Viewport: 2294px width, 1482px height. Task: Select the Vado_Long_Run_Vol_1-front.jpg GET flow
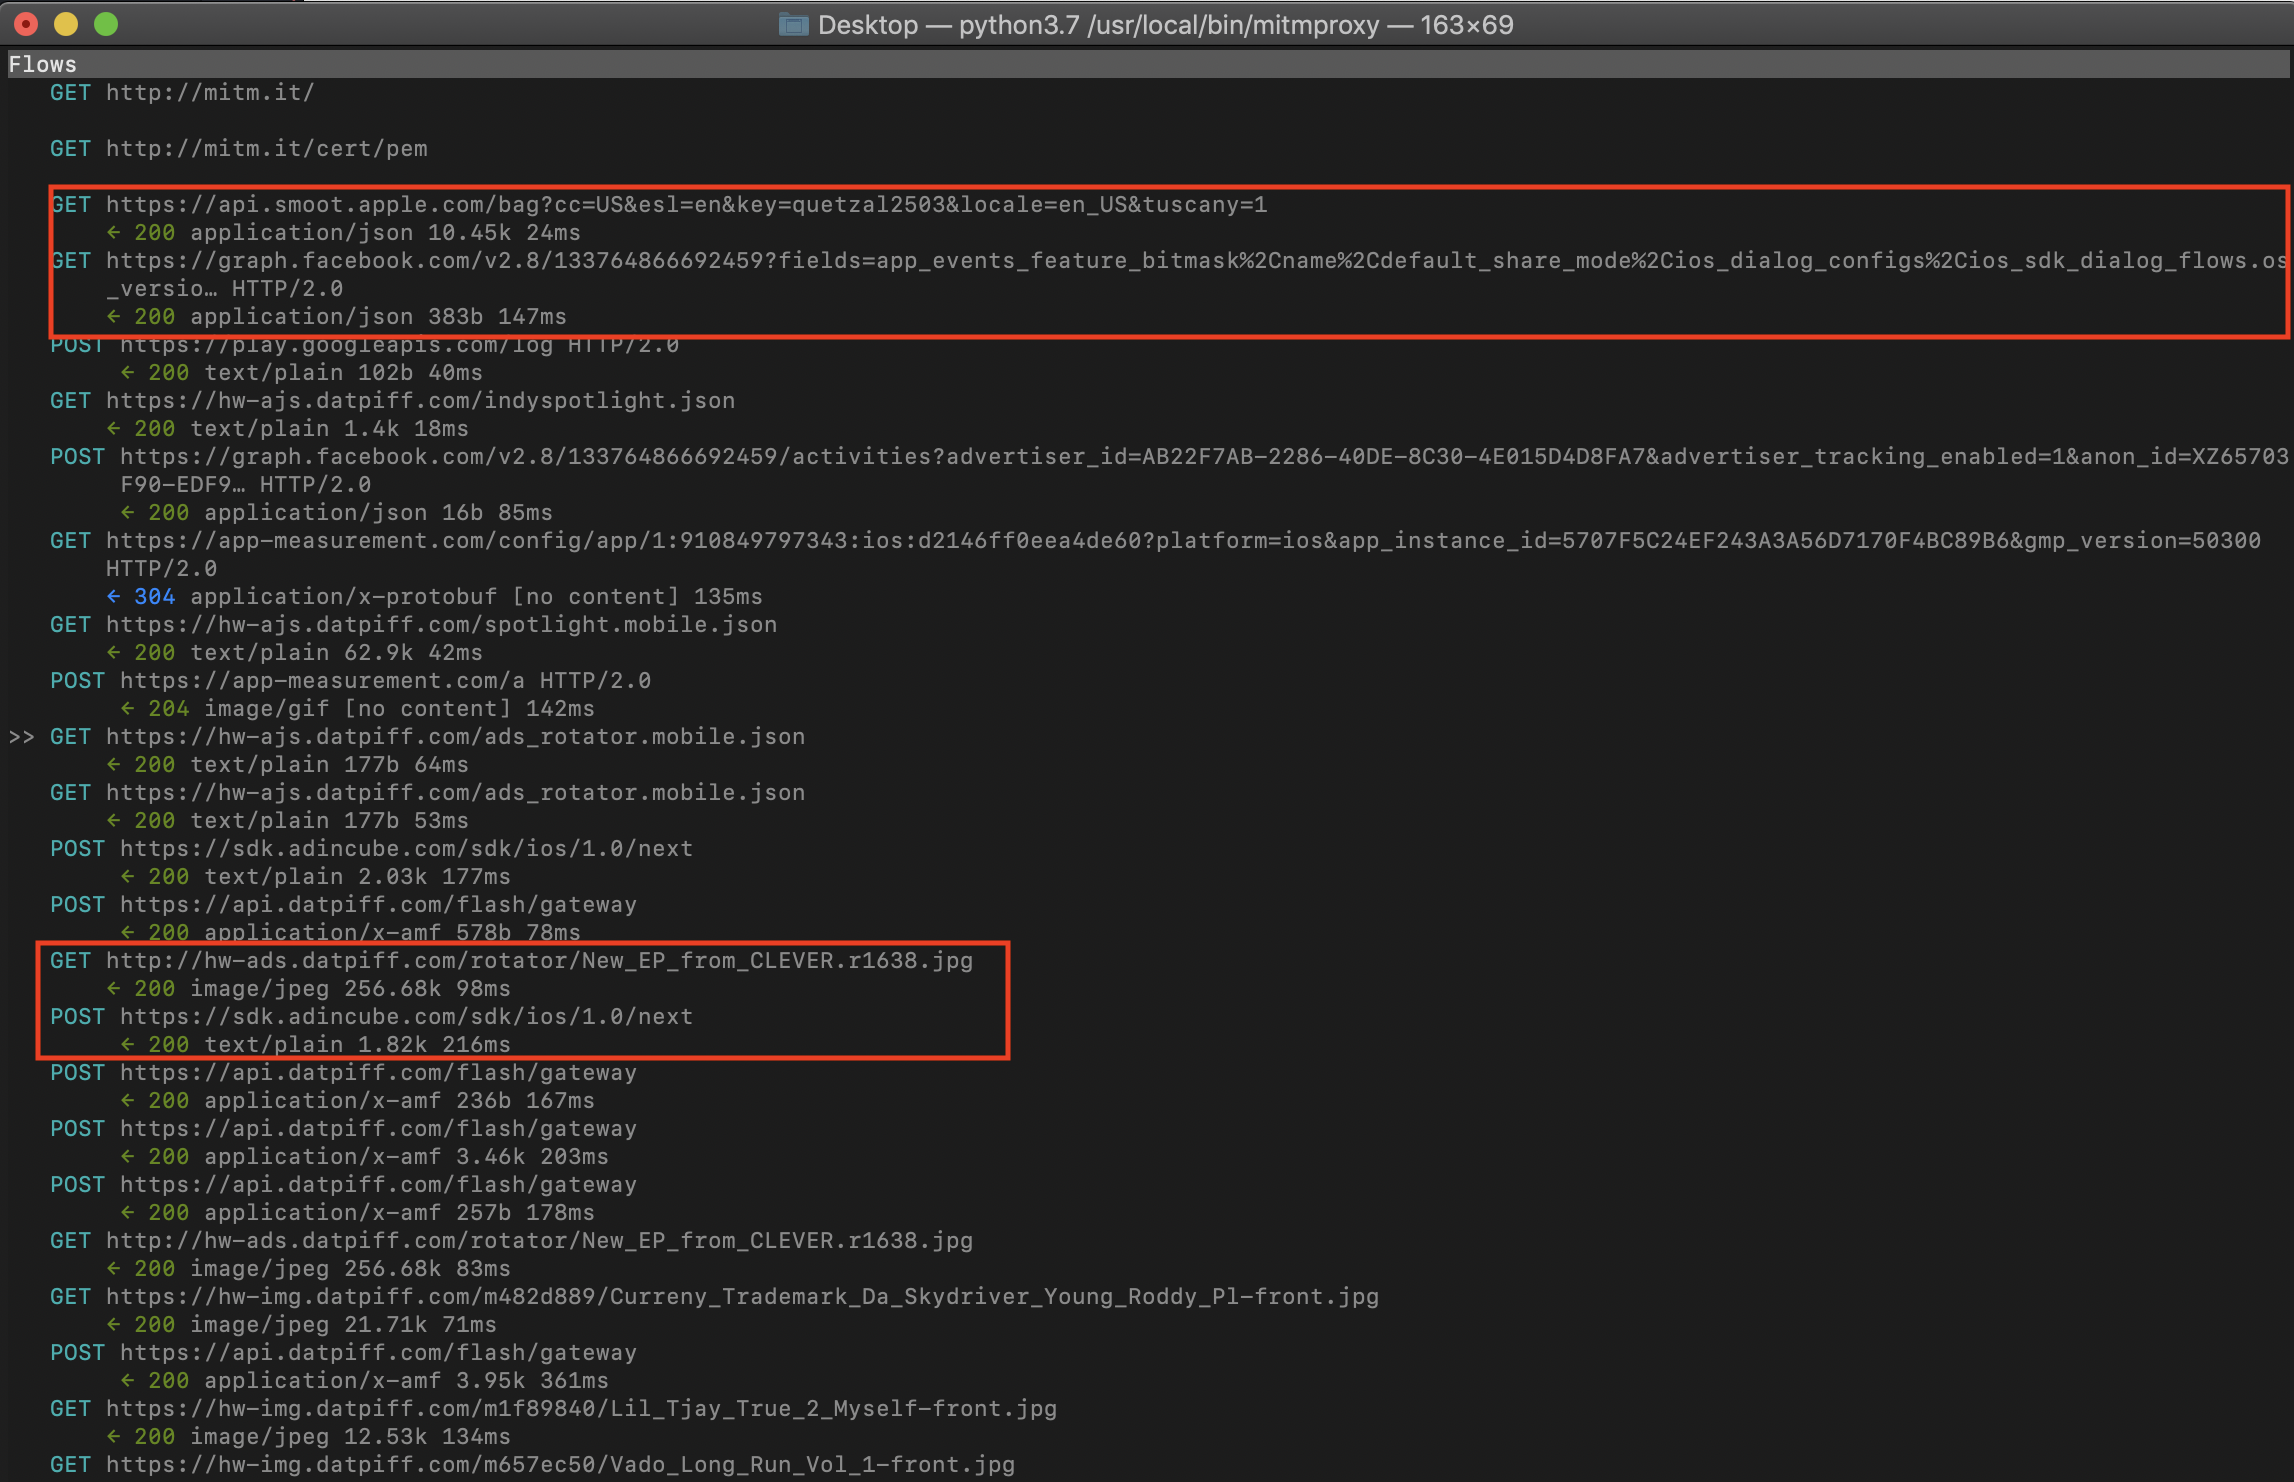pos(533,1465)
